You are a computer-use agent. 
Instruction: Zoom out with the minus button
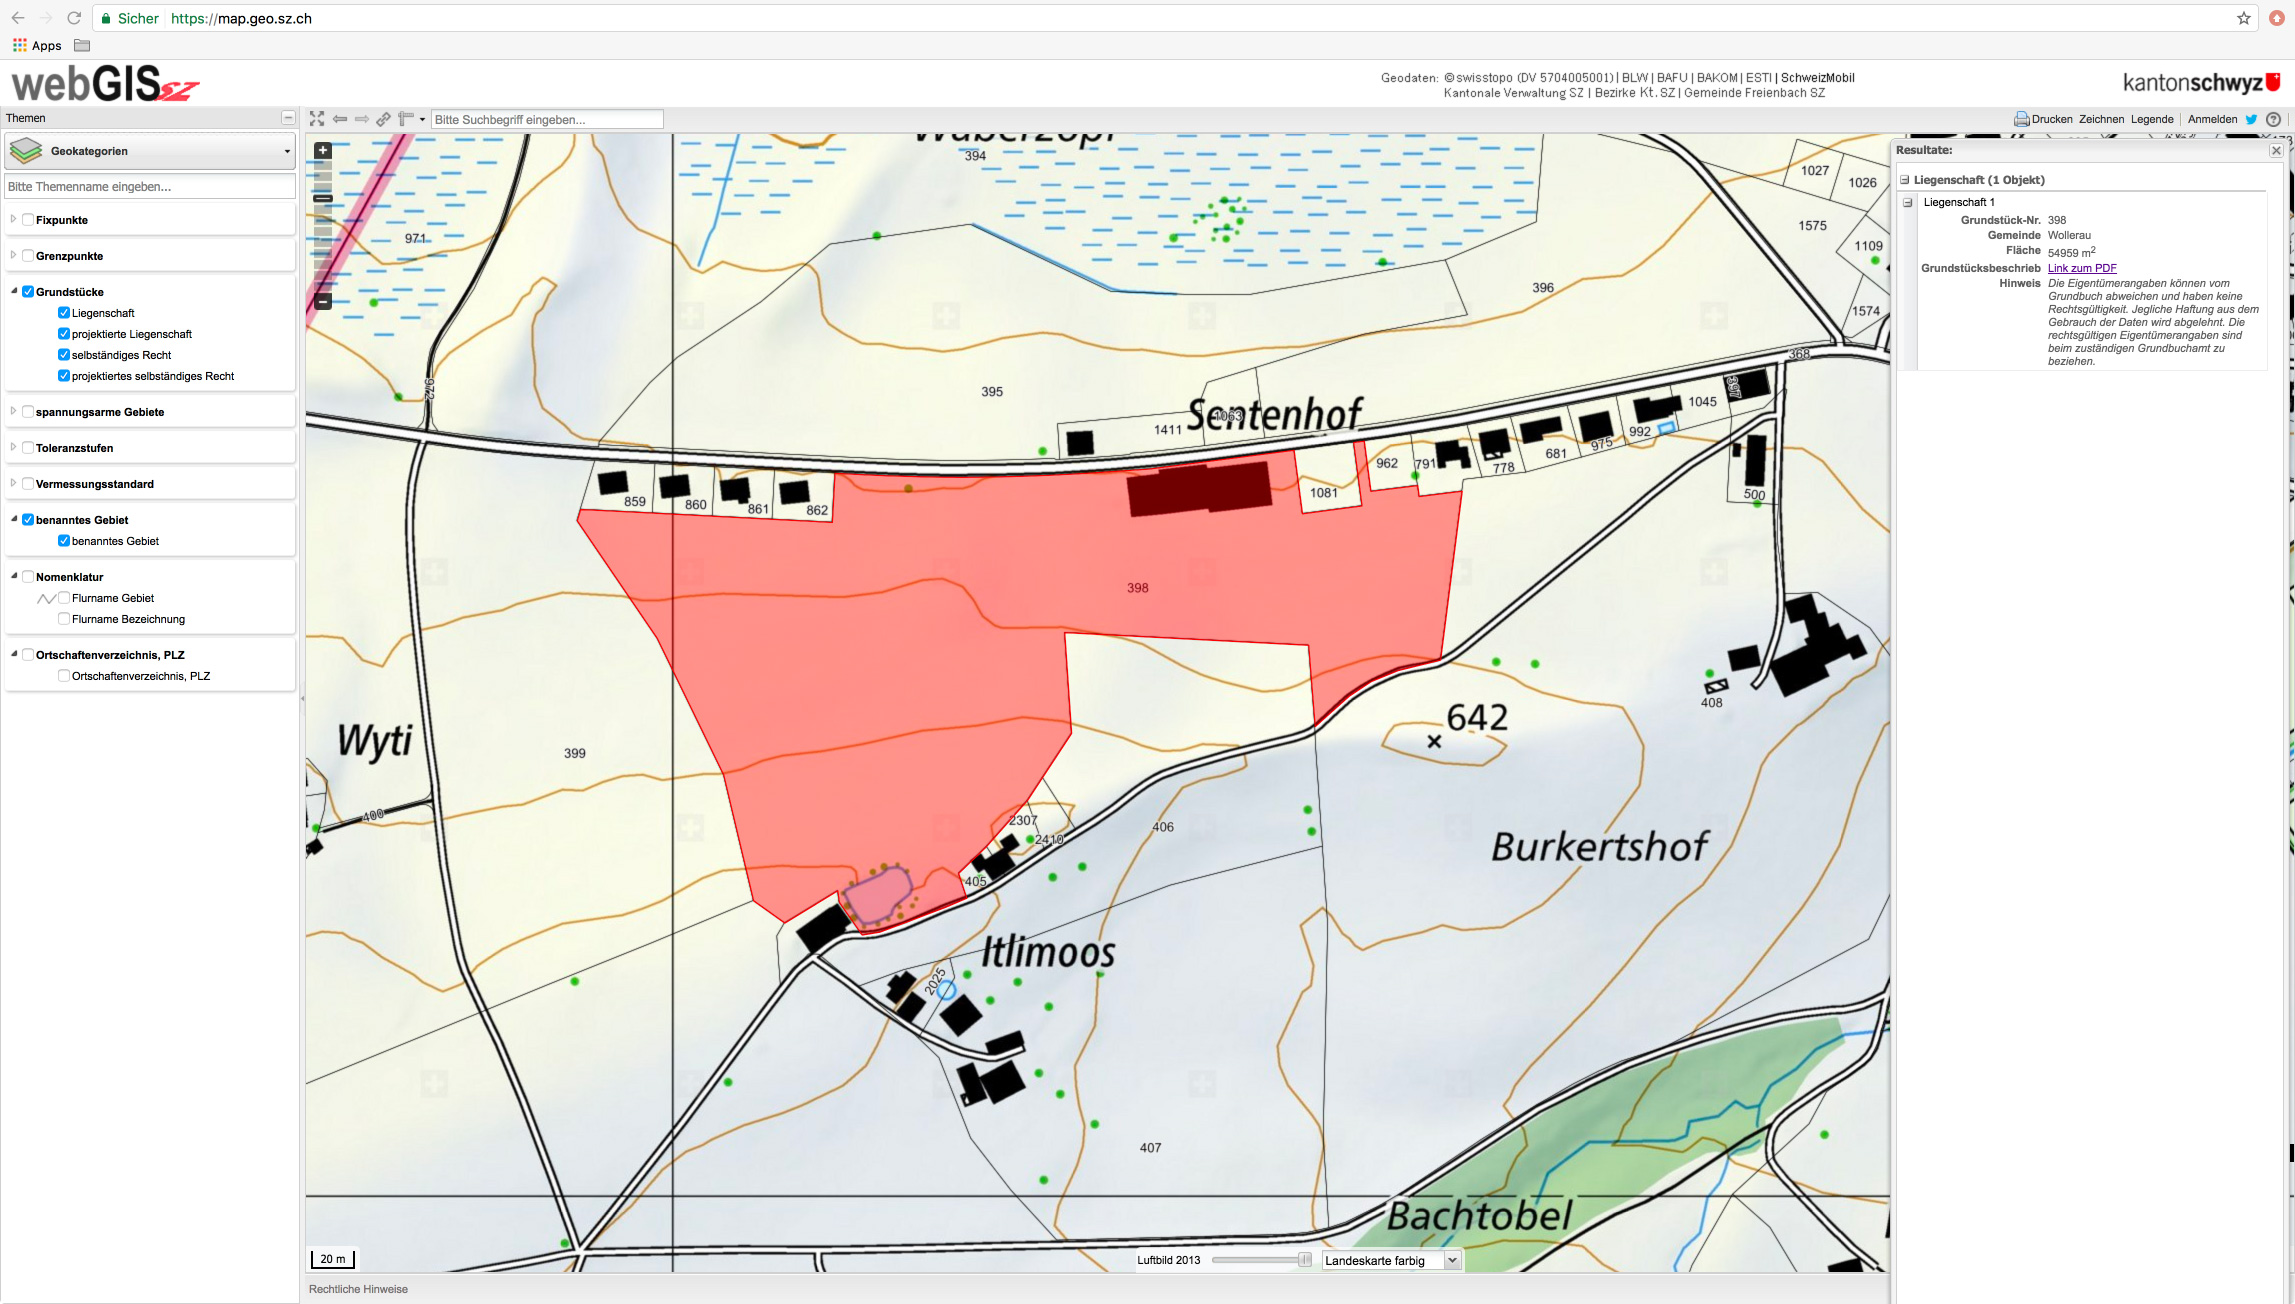[x=323, y=301]
